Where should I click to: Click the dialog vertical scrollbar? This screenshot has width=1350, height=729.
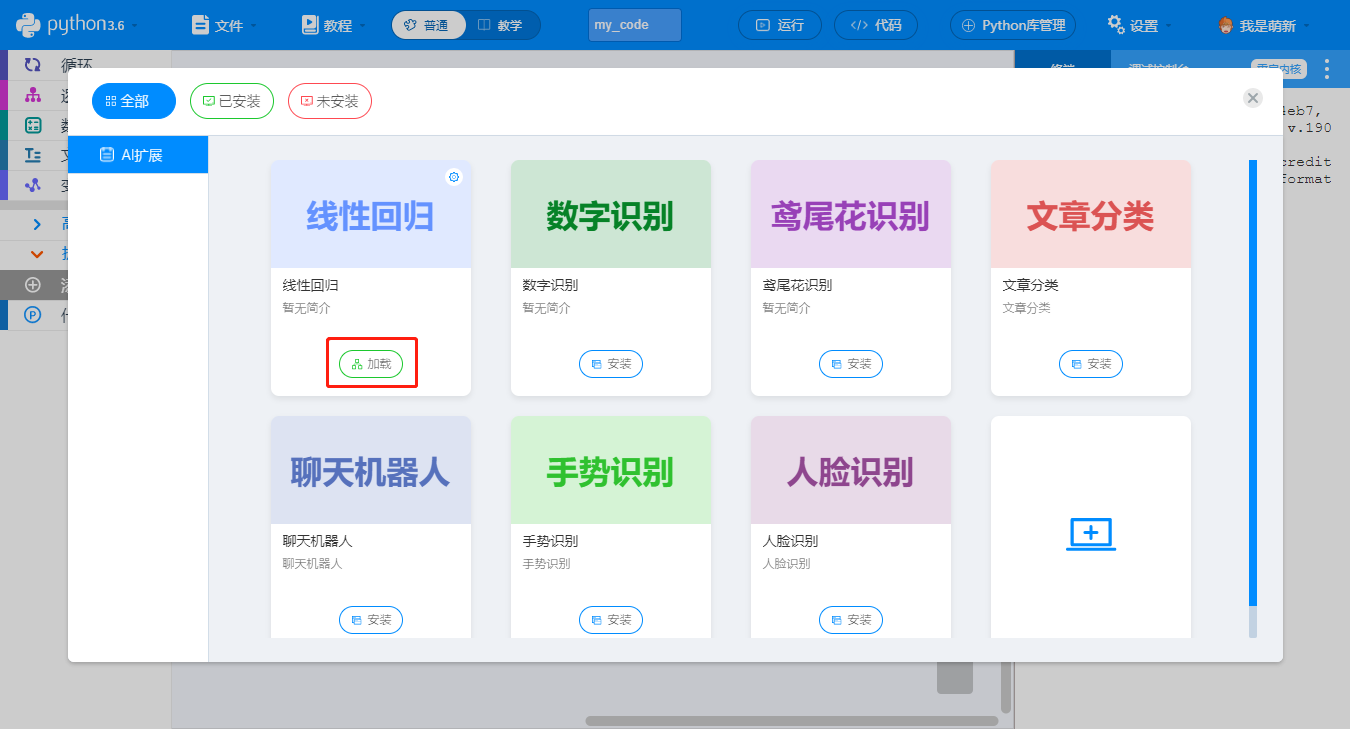tap(1253, 383)
